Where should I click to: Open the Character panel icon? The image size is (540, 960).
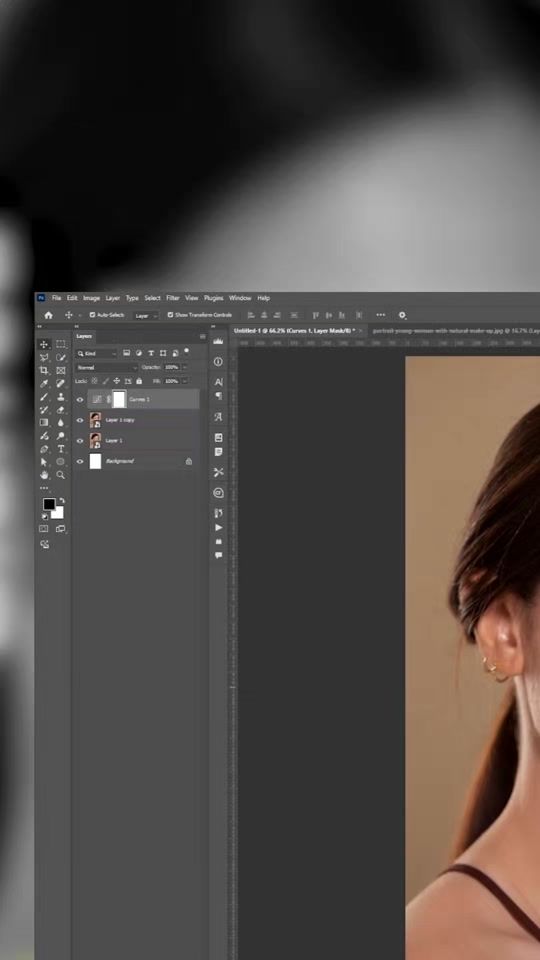click(x=218, y=382)
